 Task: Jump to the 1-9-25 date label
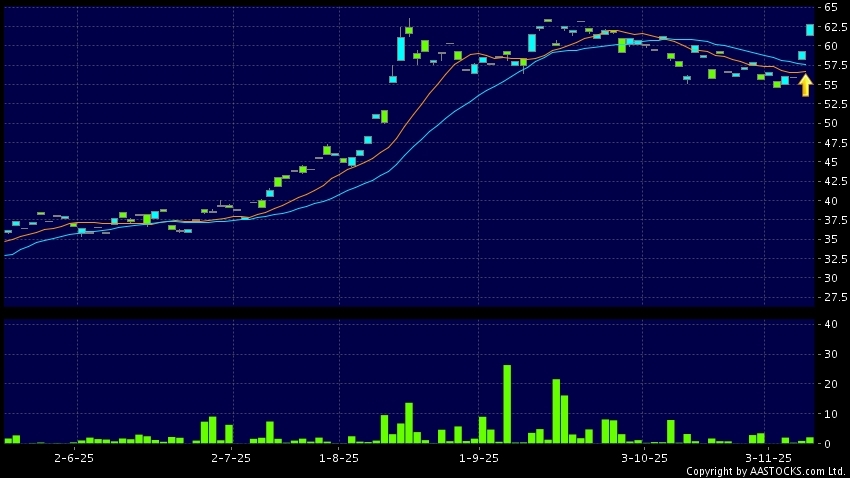click(x=478, y=457)
